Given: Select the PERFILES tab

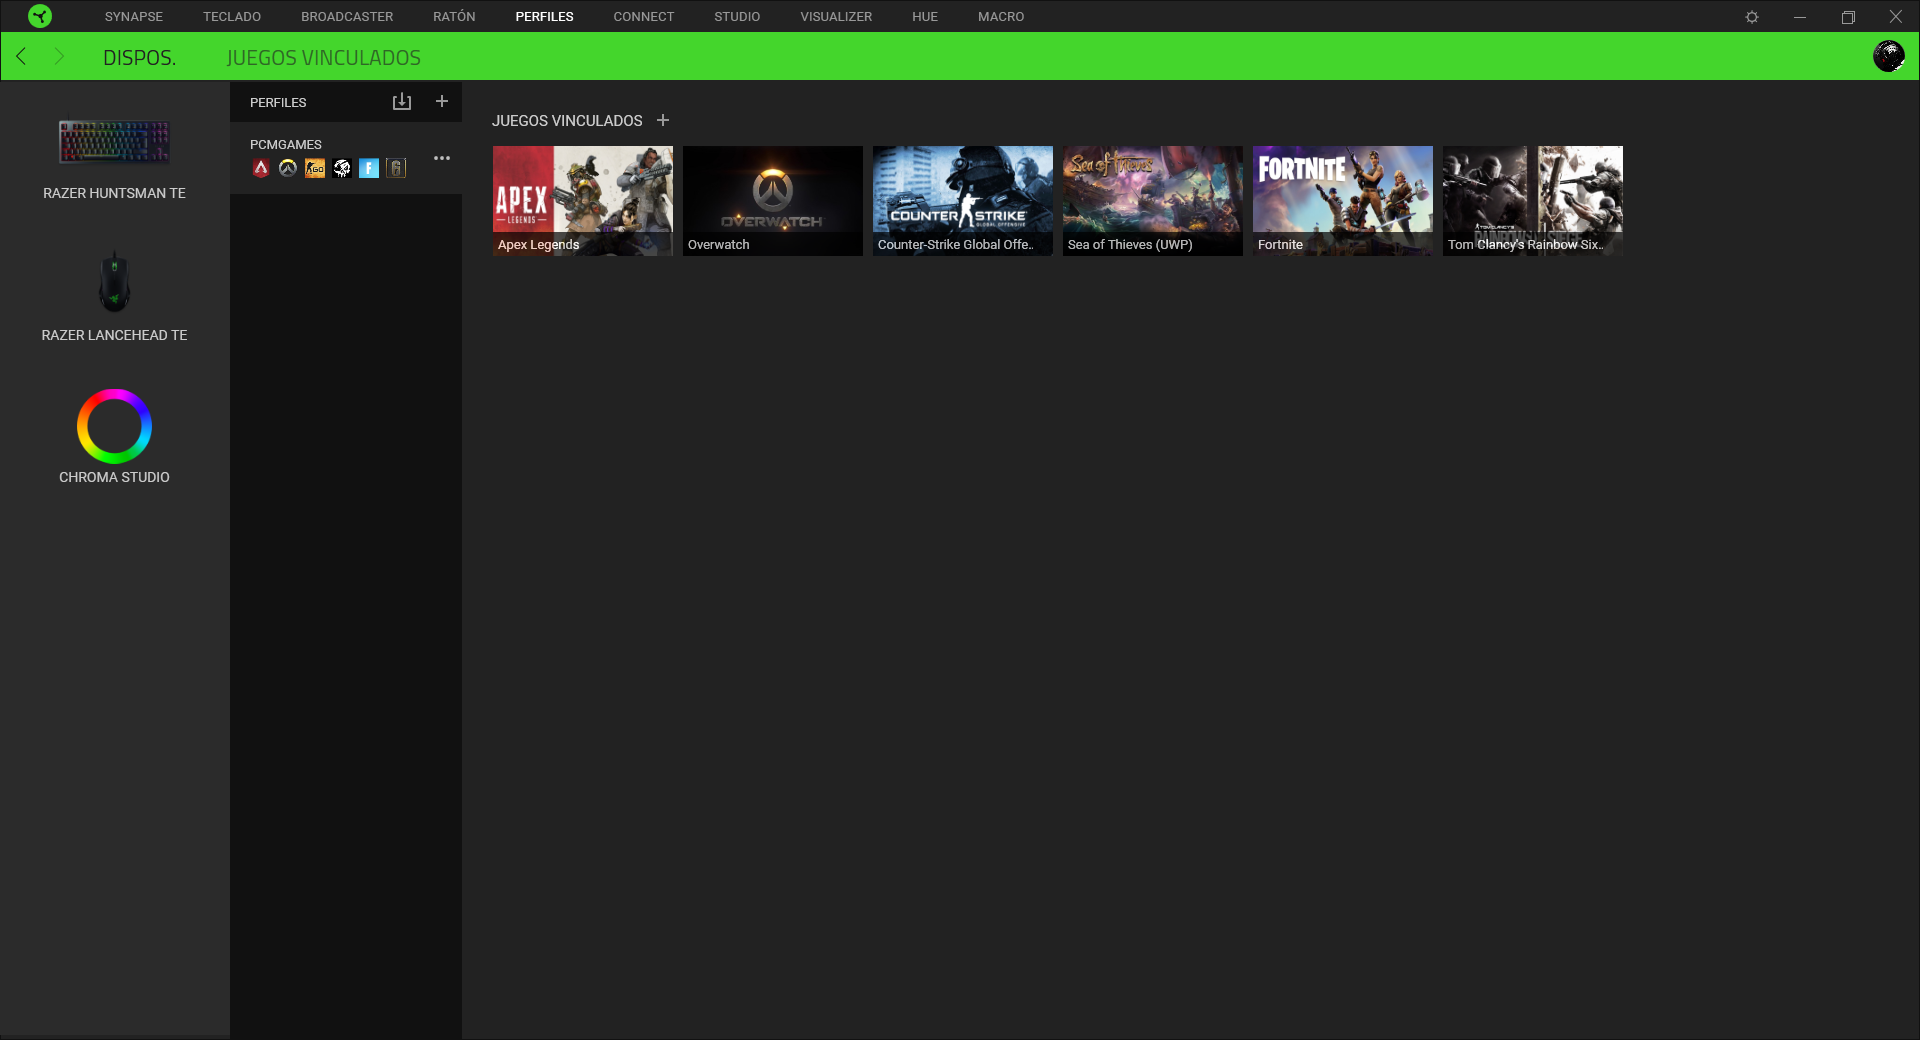Looking at the screenshot, I should 544,17.
